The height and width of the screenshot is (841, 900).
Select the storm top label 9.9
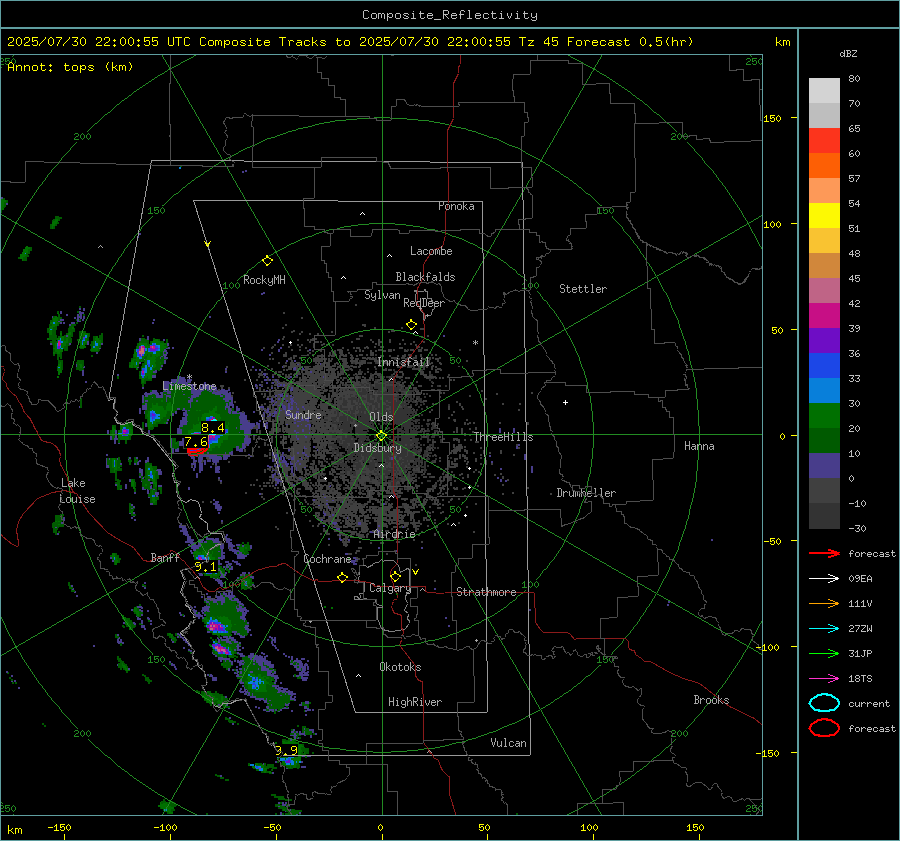pos(286,750)
